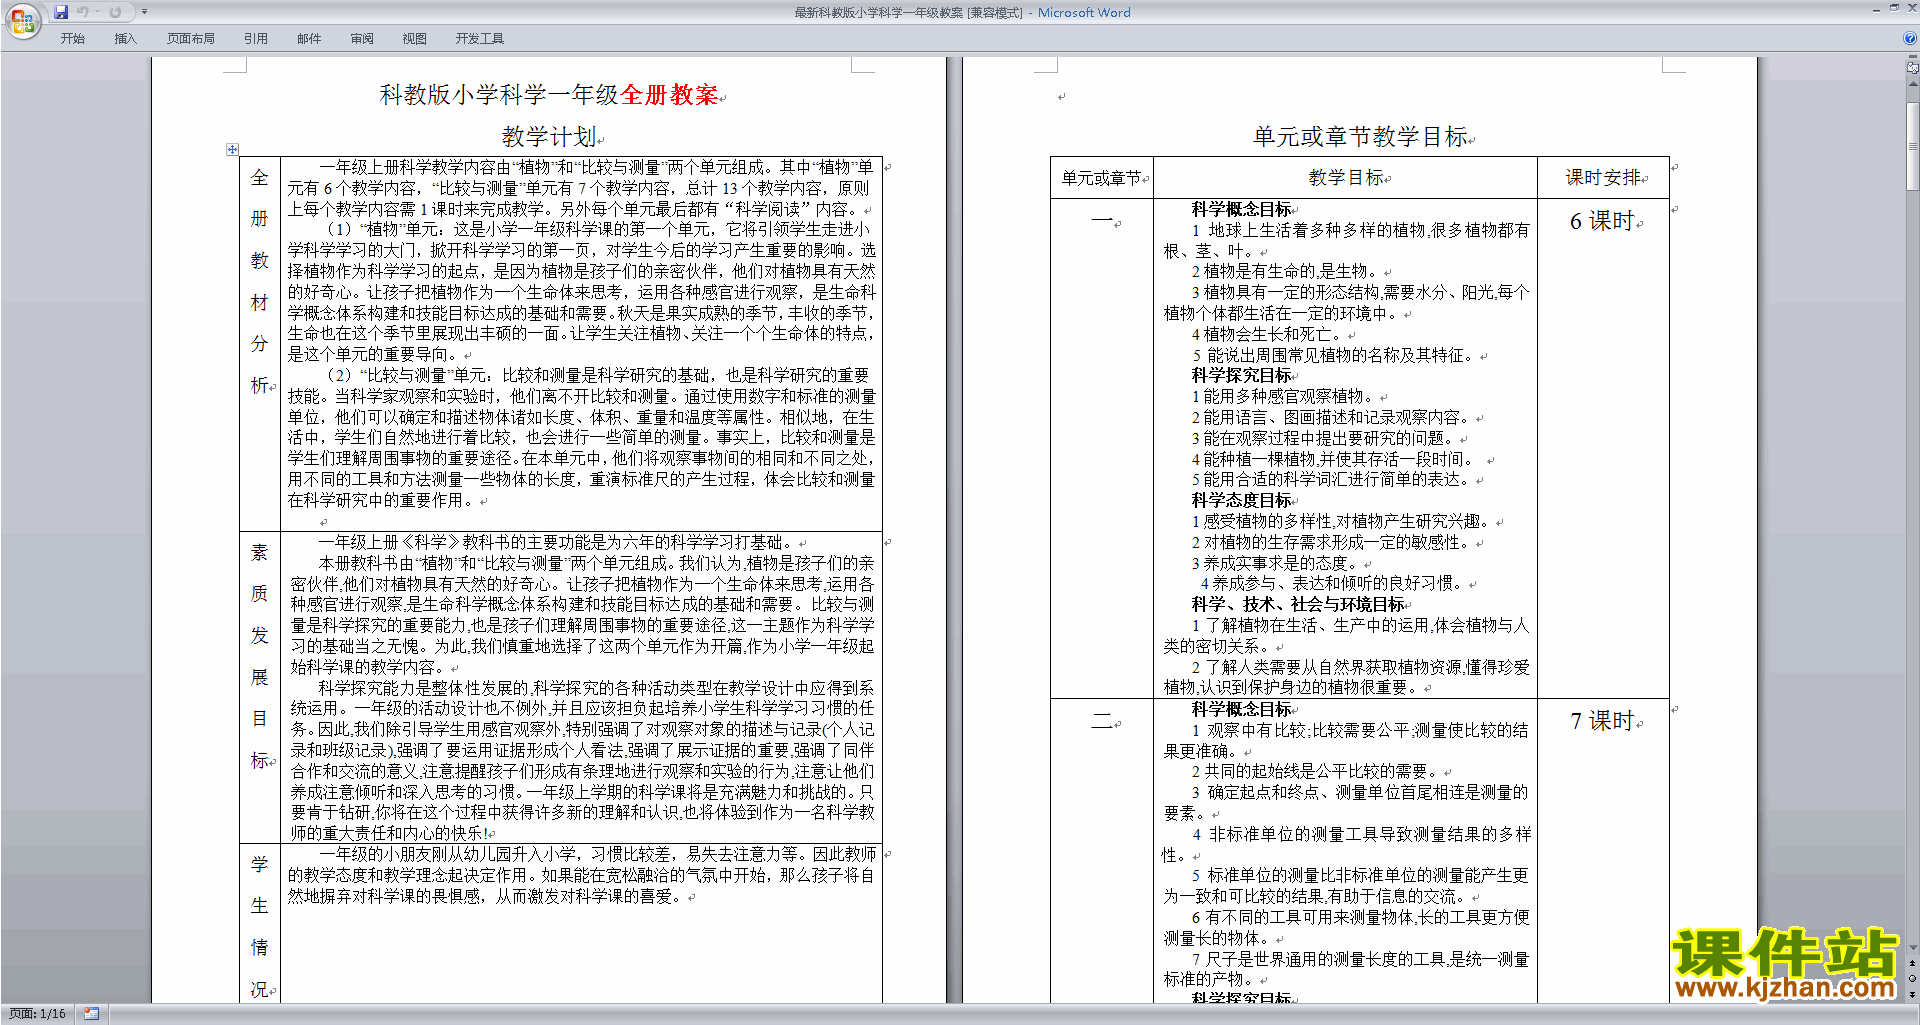Viewport: 1920px width, 1025px height.
Task: Jump to previous page with the double-up arrow
Action: 1913,962
